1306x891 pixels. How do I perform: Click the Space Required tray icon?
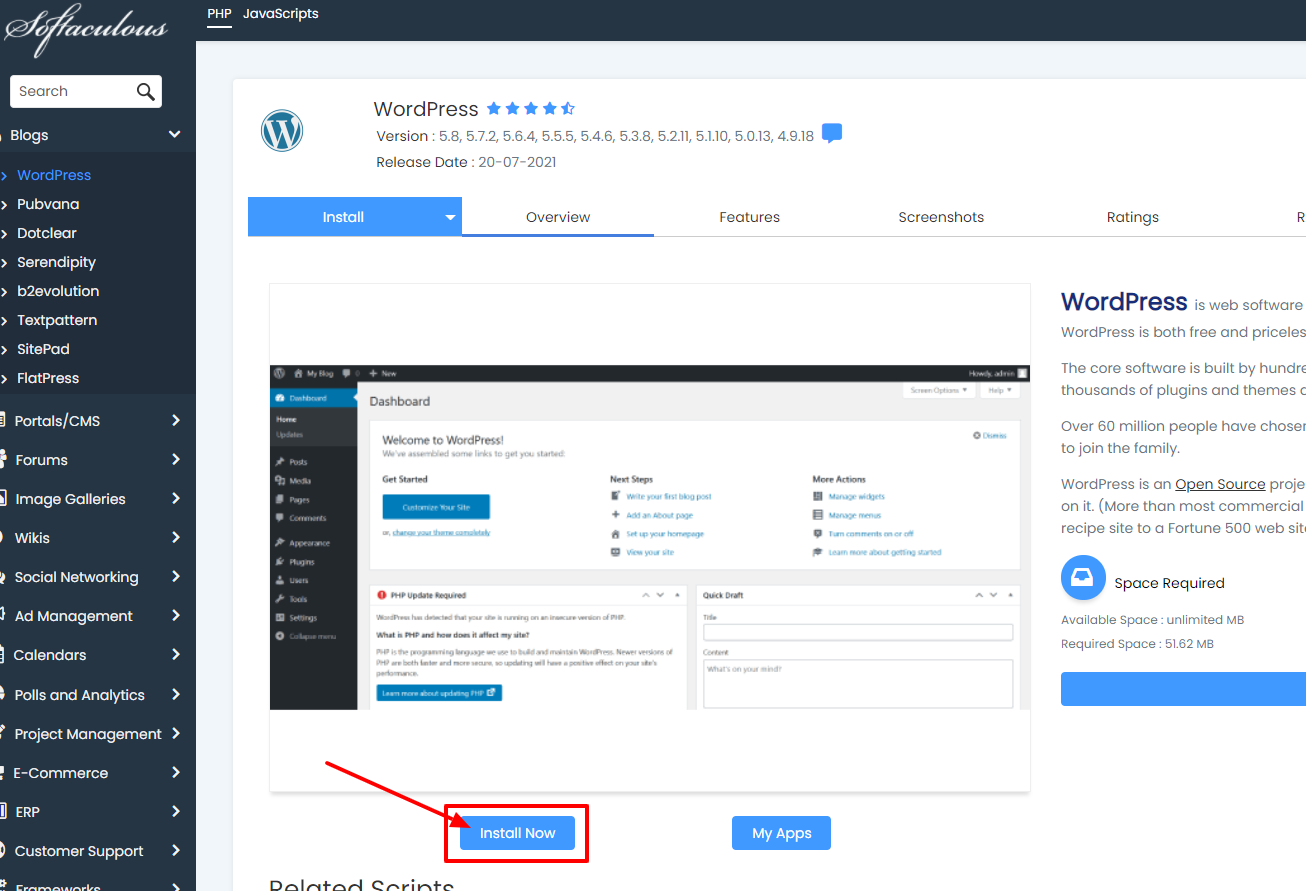click(x=1083, y=578)
